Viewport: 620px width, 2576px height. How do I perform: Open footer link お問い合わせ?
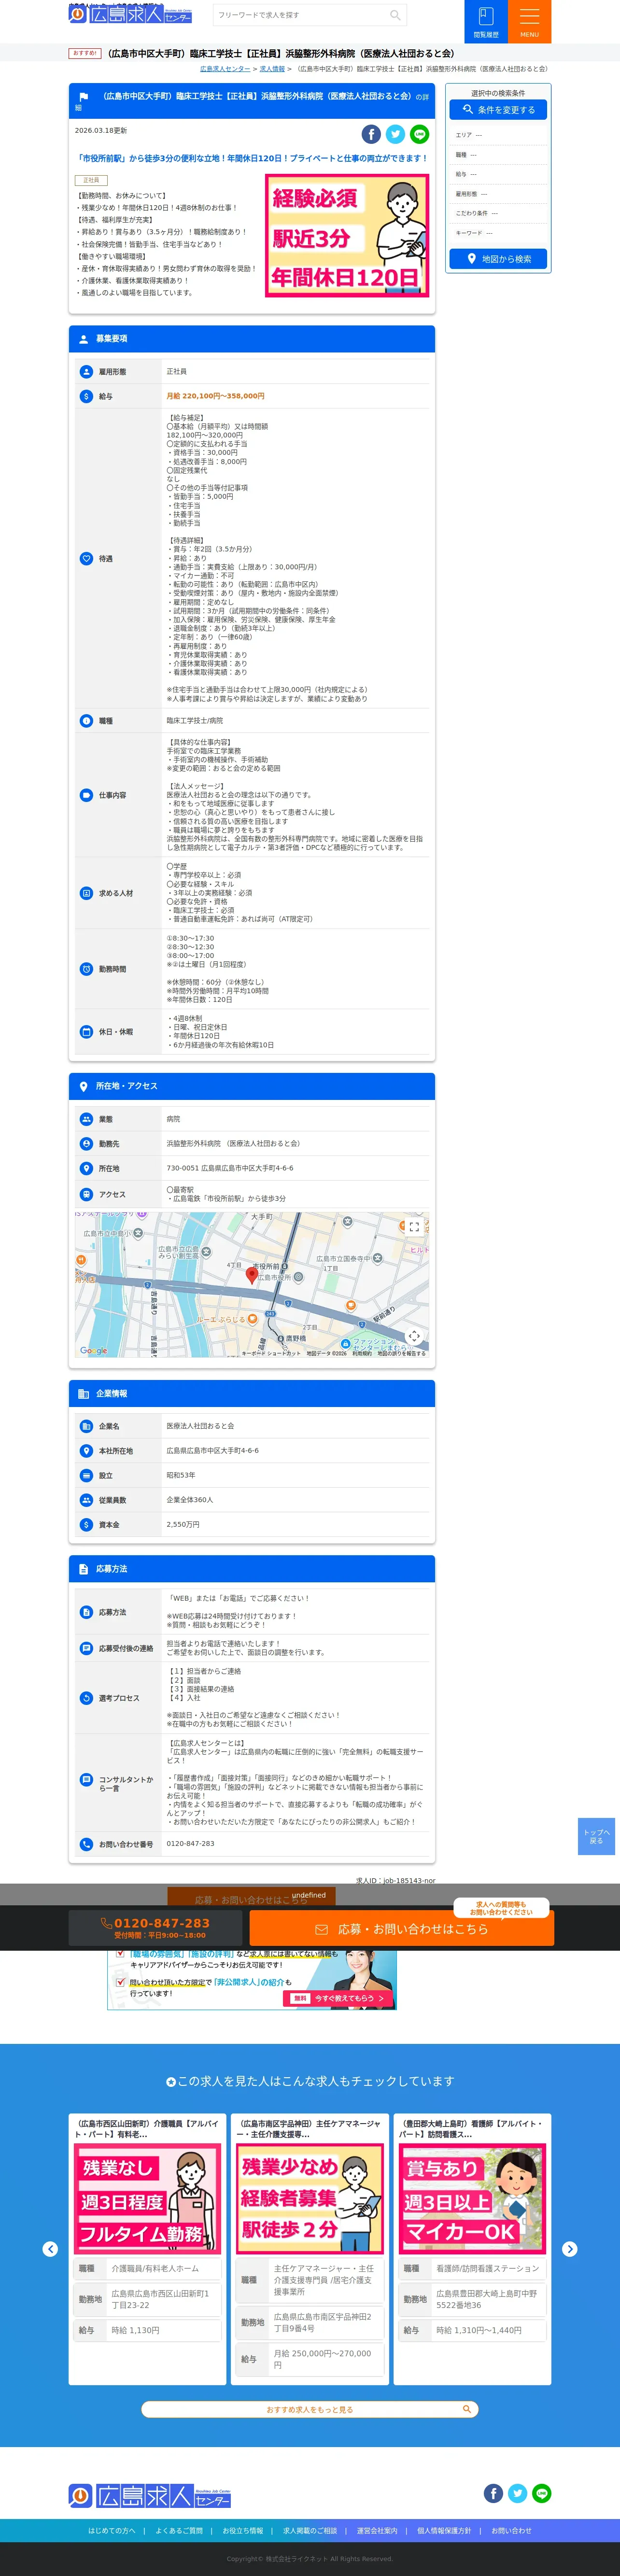tap(511, 2531)
